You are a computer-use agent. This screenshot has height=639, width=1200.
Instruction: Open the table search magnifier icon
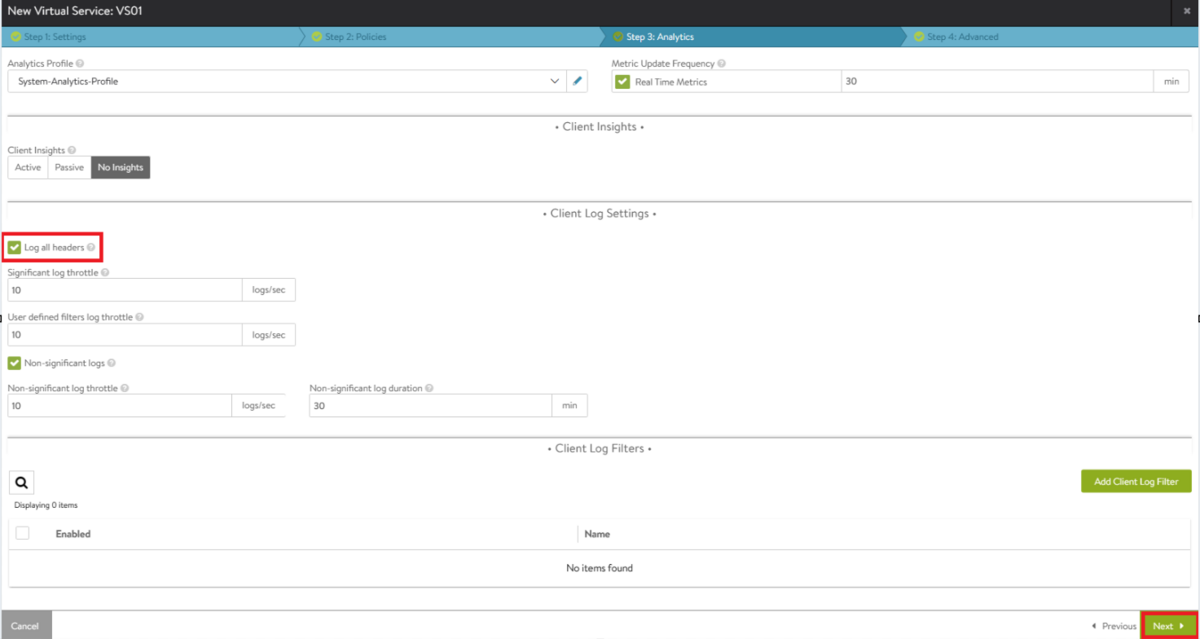coord(22,482)
